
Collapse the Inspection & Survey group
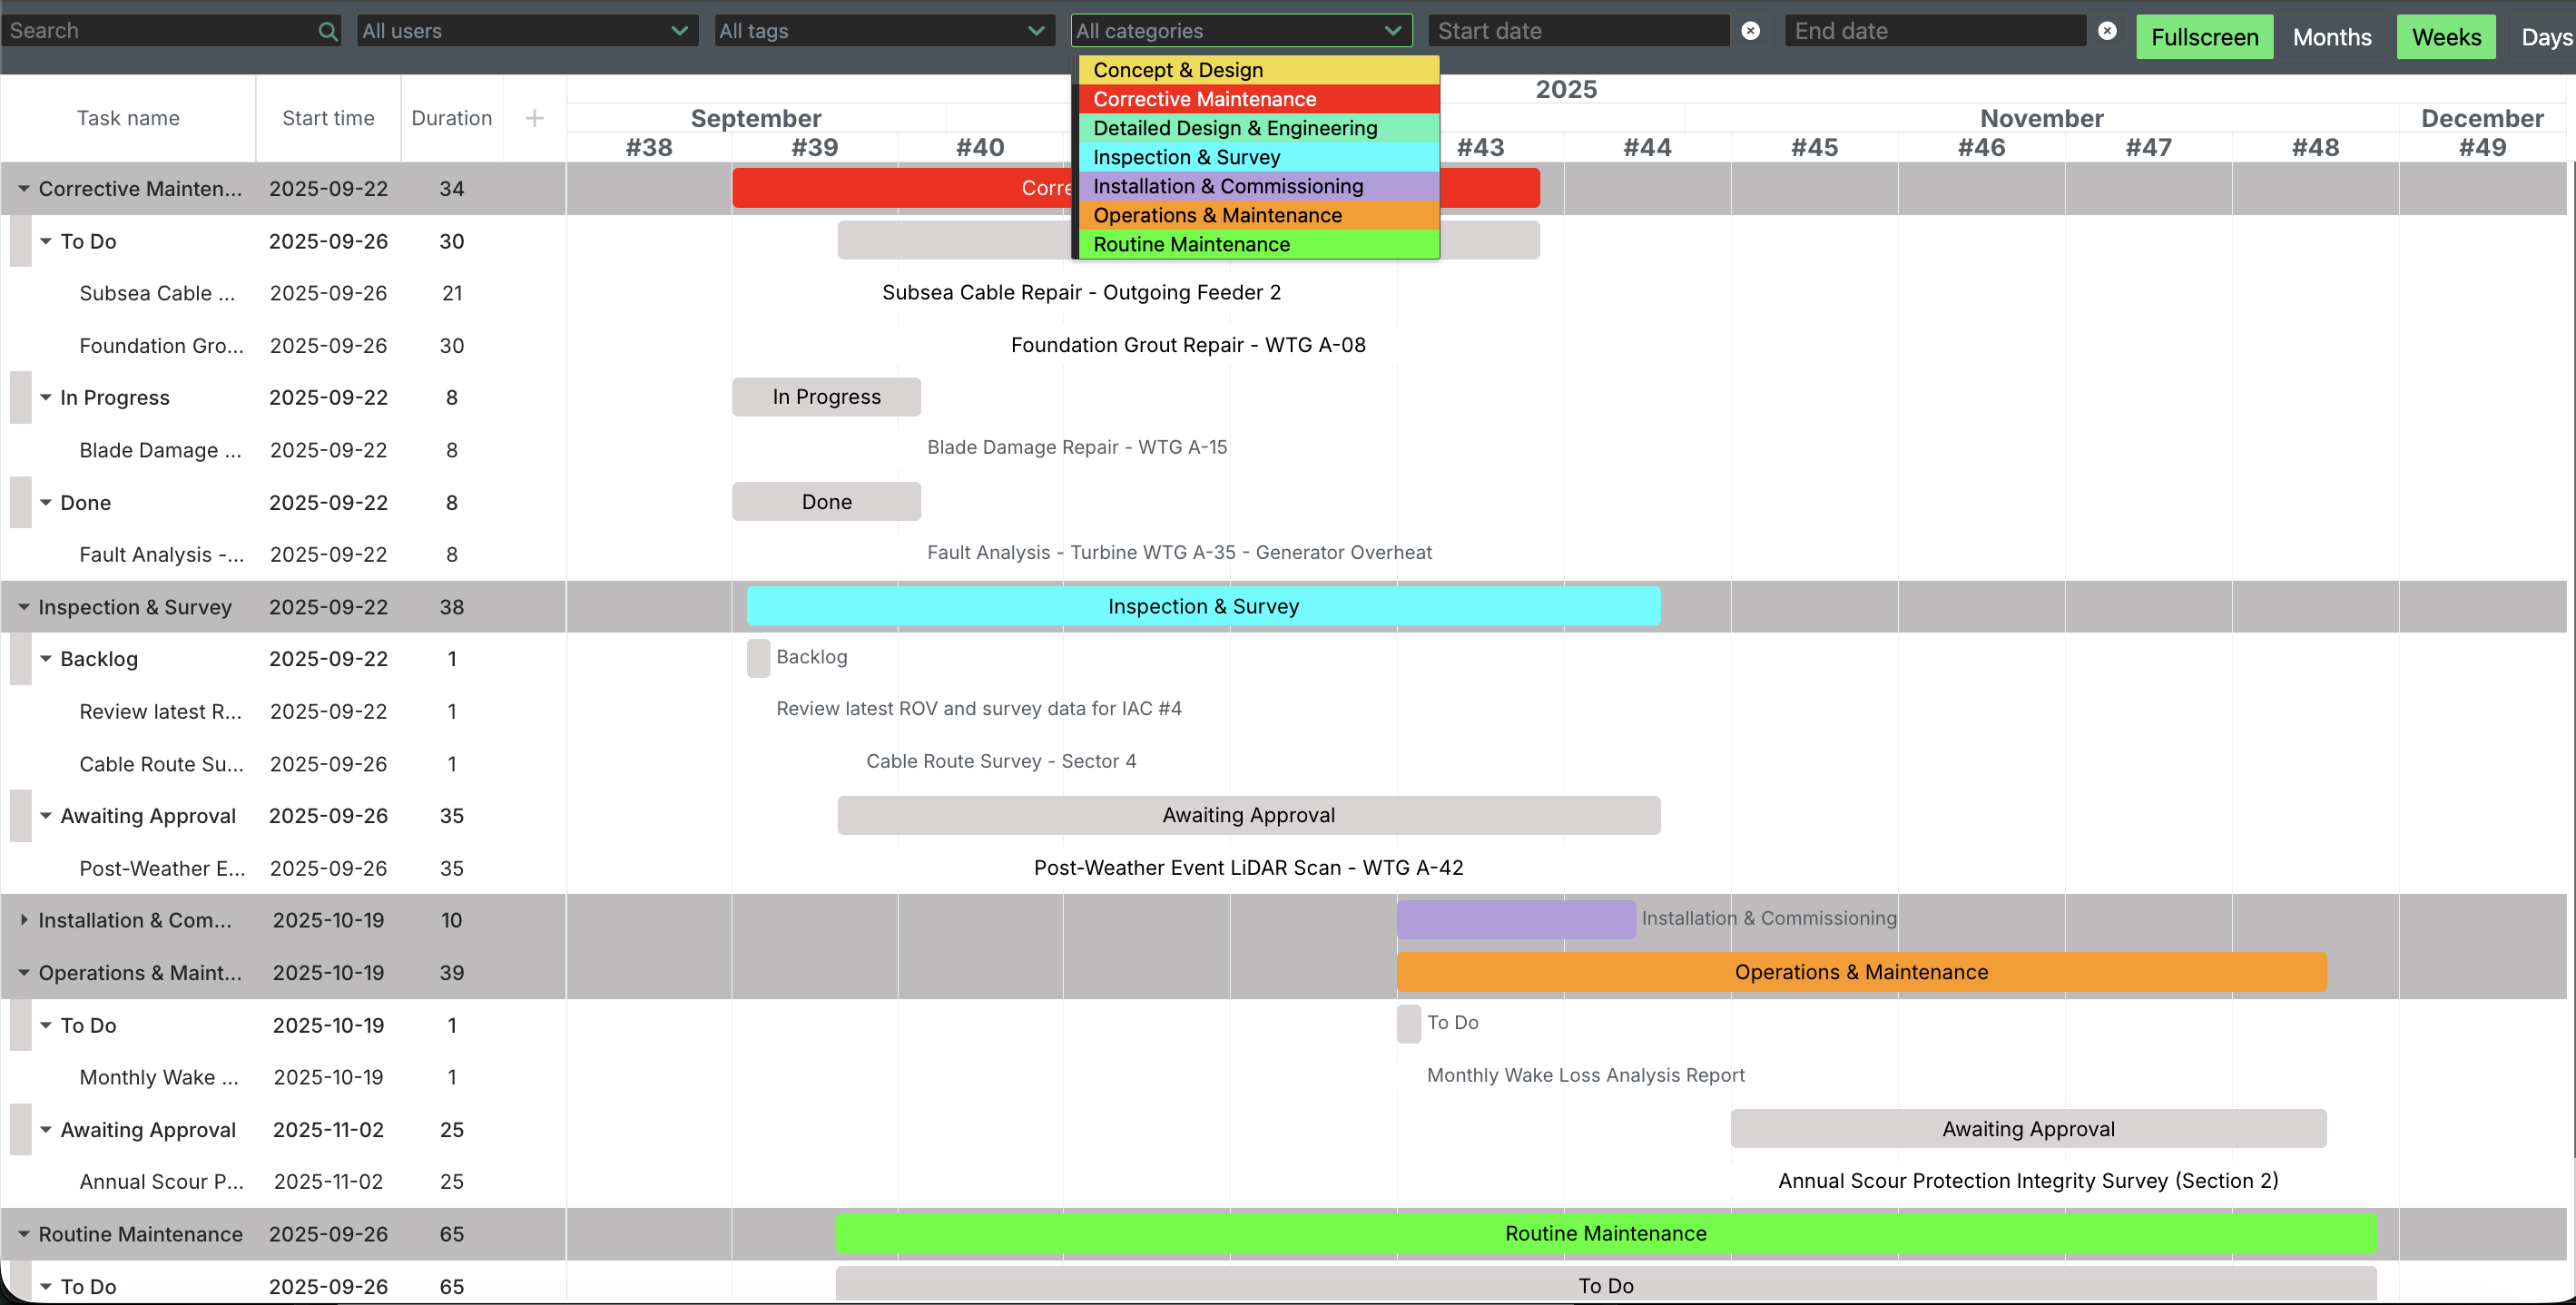pyautogui.click(x=23, y=607)
